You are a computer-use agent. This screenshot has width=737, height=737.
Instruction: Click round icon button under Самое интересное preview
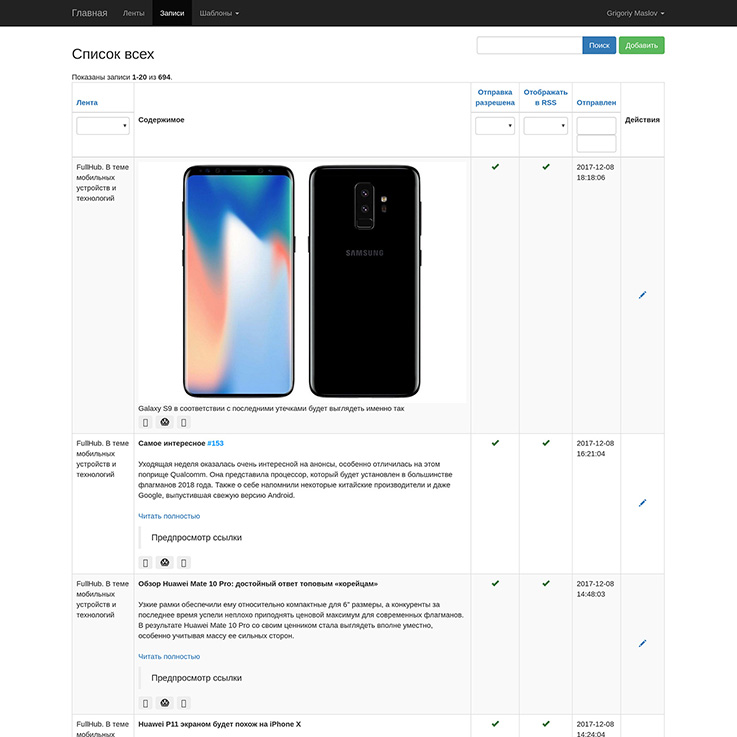click(x=165, y=562)
